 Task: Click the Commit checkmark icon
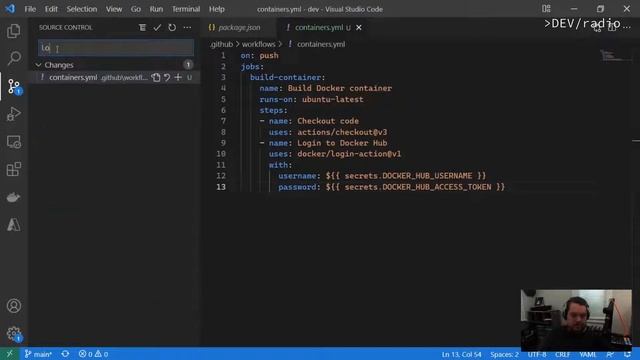pyautogui.click(x=157, y=27)
